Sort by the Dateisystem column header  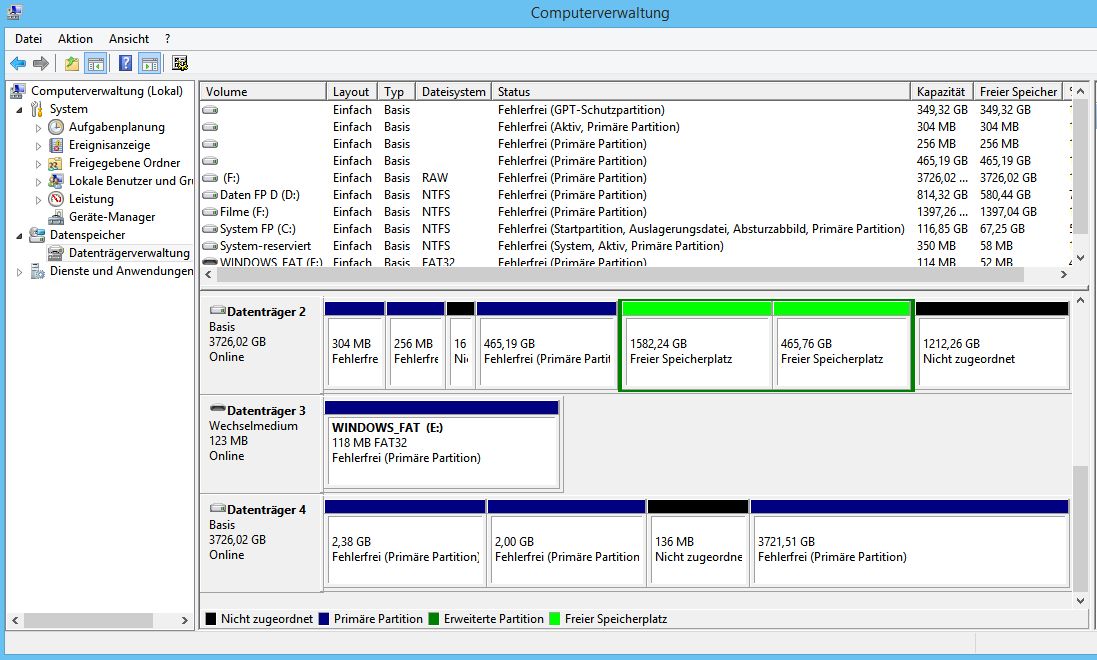tap(453, 92)
